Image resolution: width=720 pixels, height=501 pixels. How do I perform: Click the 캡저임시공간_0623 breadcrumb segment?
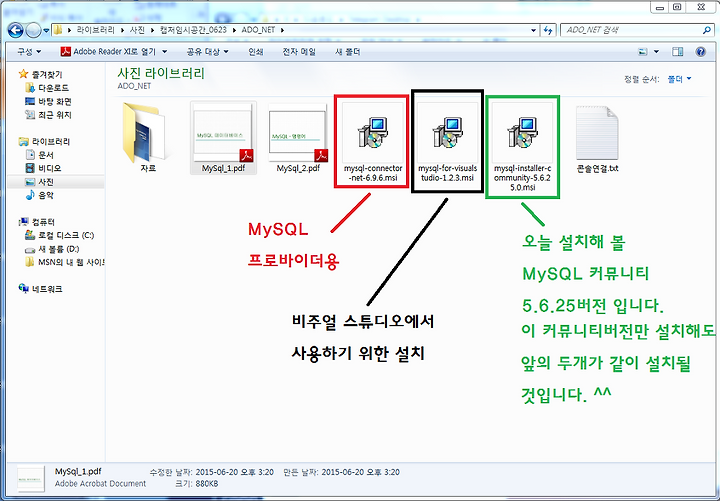[193, 30]
